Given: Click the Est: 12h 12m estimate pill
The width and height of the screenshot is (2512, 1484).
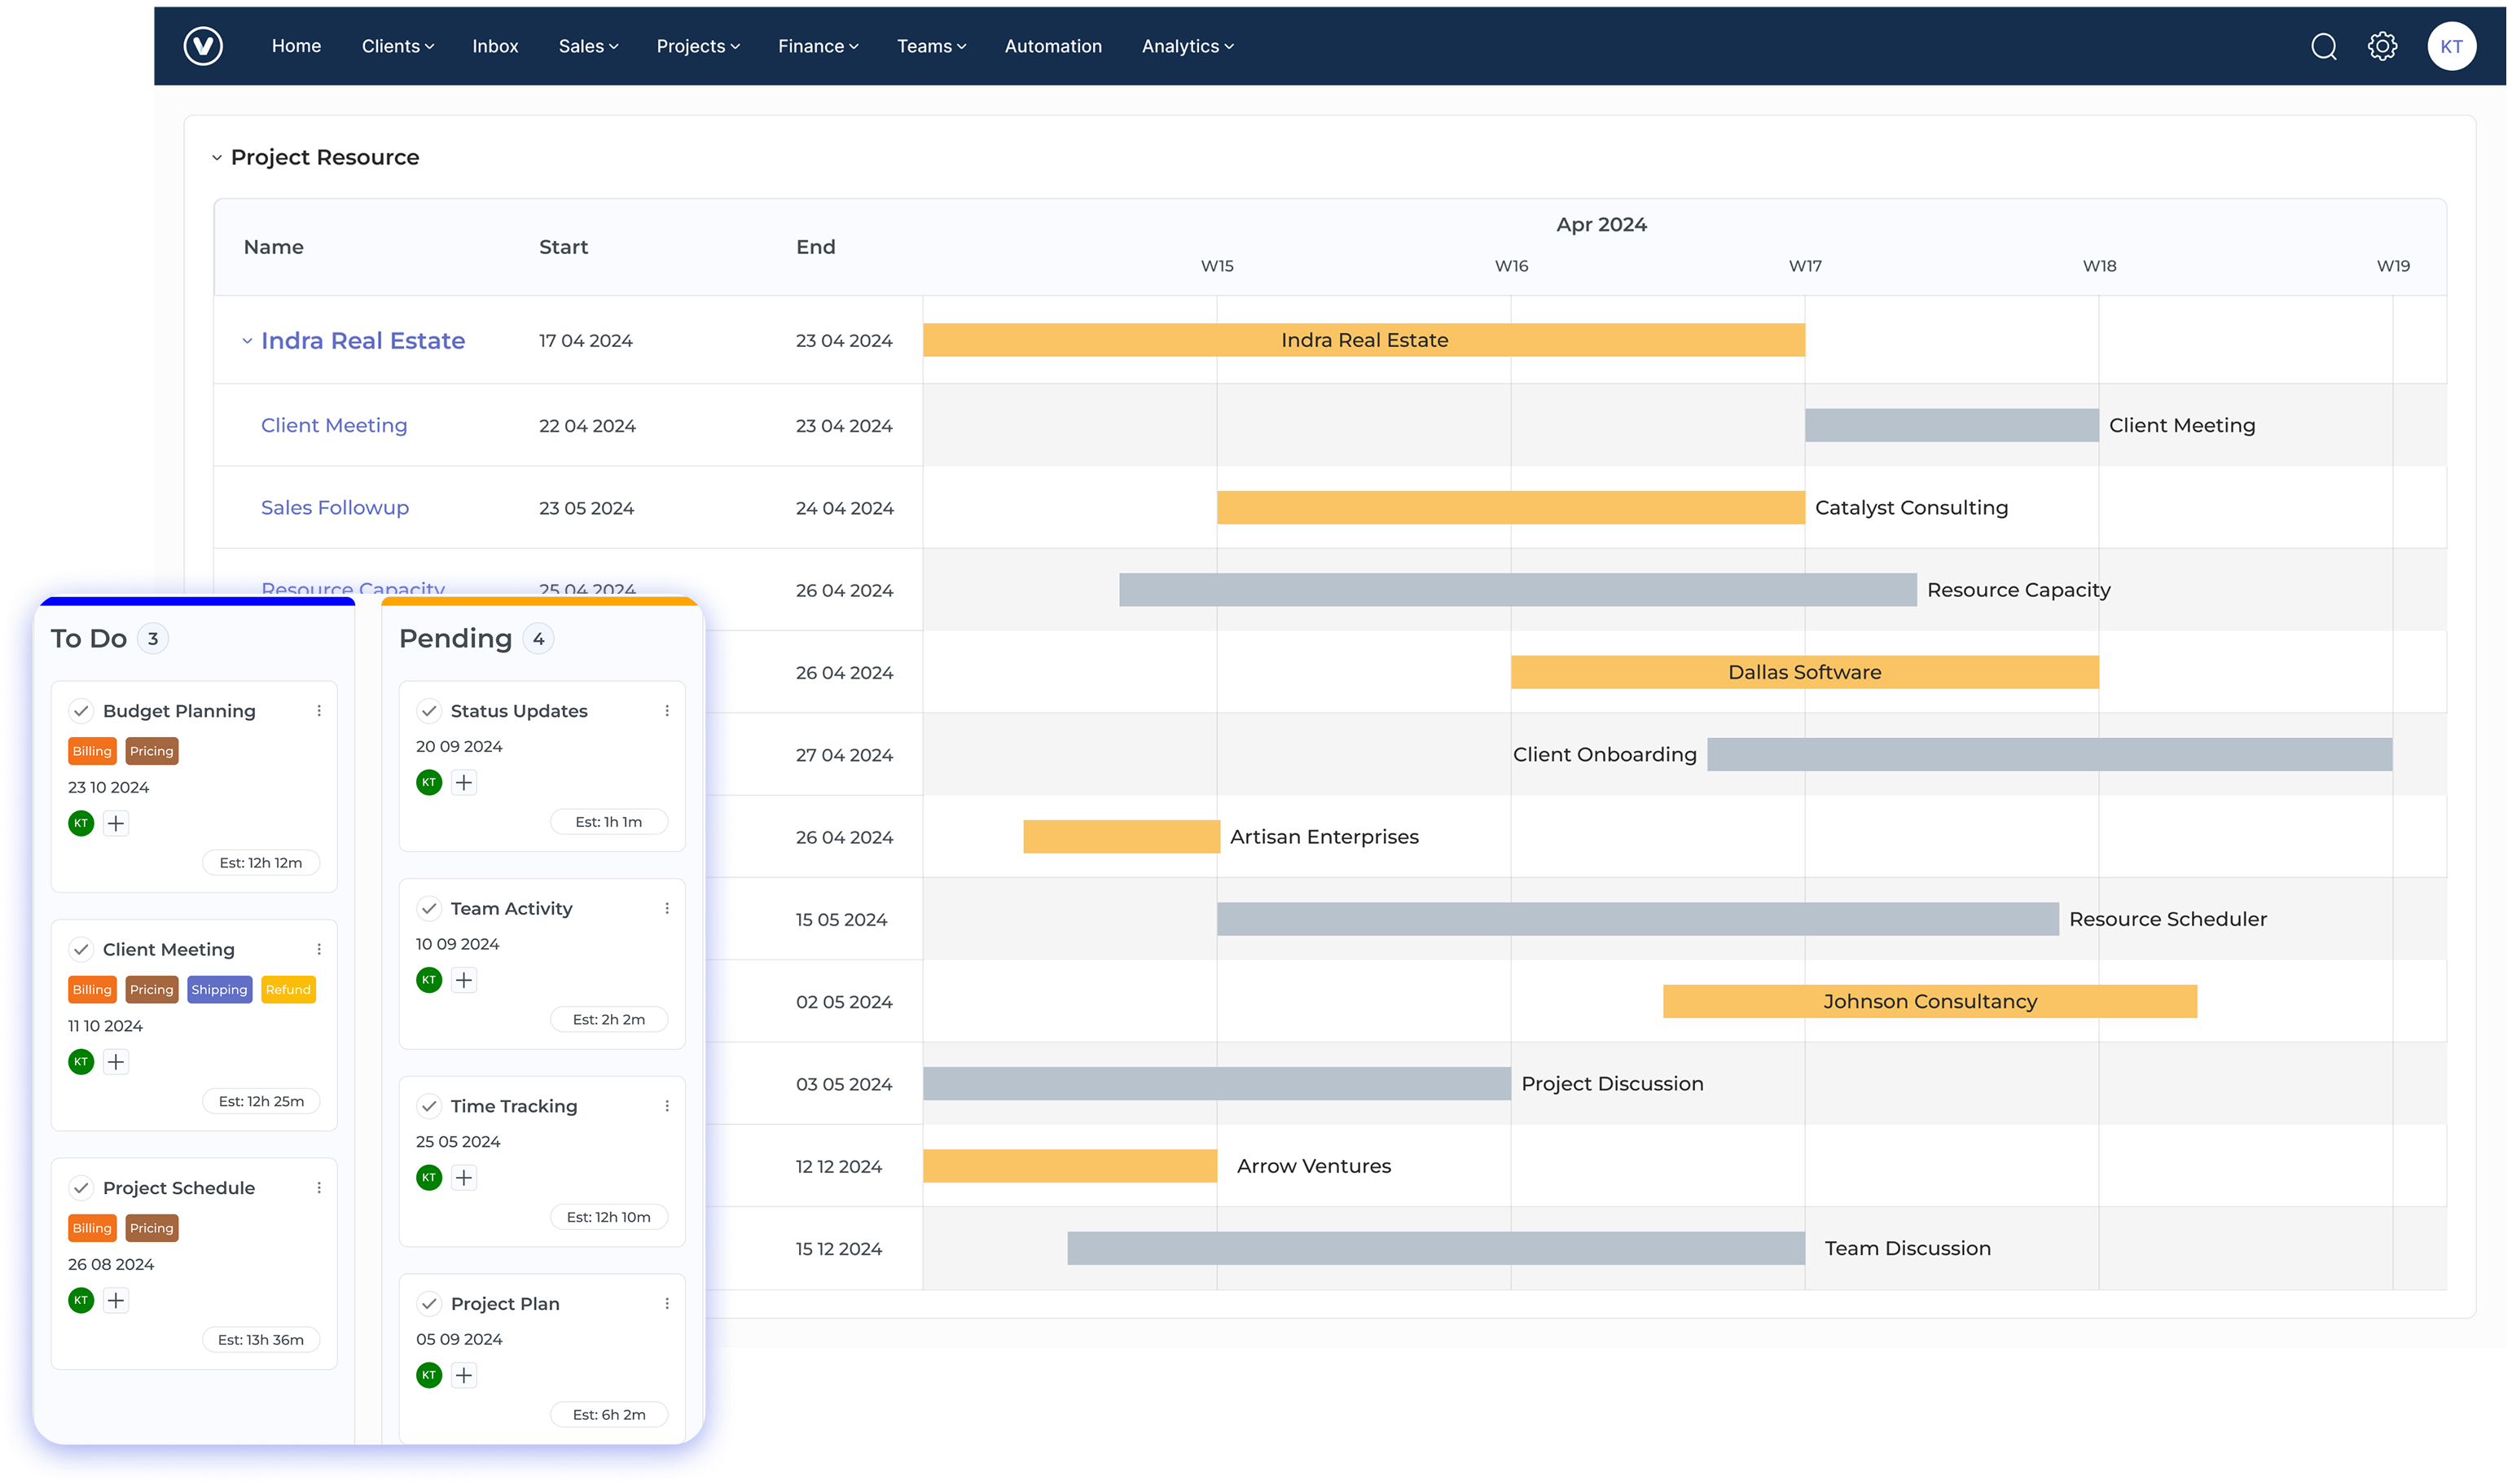Looking at the screenshot, I should coord(261,863).
